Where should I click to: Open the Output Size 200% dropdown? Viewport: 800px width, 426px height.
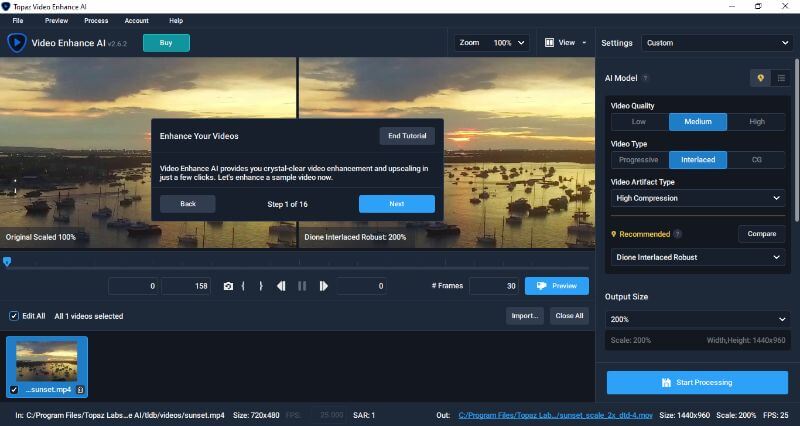coord(698,319)
